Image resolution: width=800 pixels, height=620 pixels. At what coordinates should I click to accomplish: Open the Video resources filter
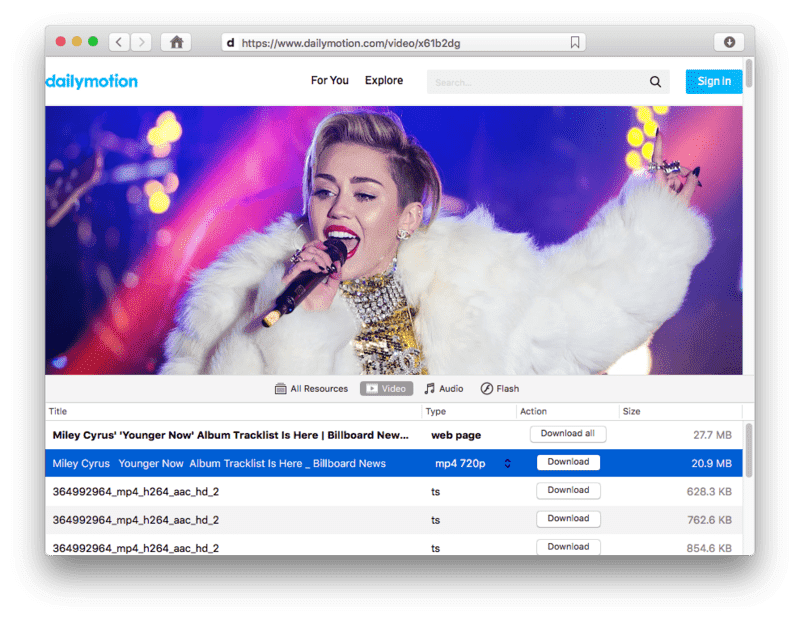386,388
